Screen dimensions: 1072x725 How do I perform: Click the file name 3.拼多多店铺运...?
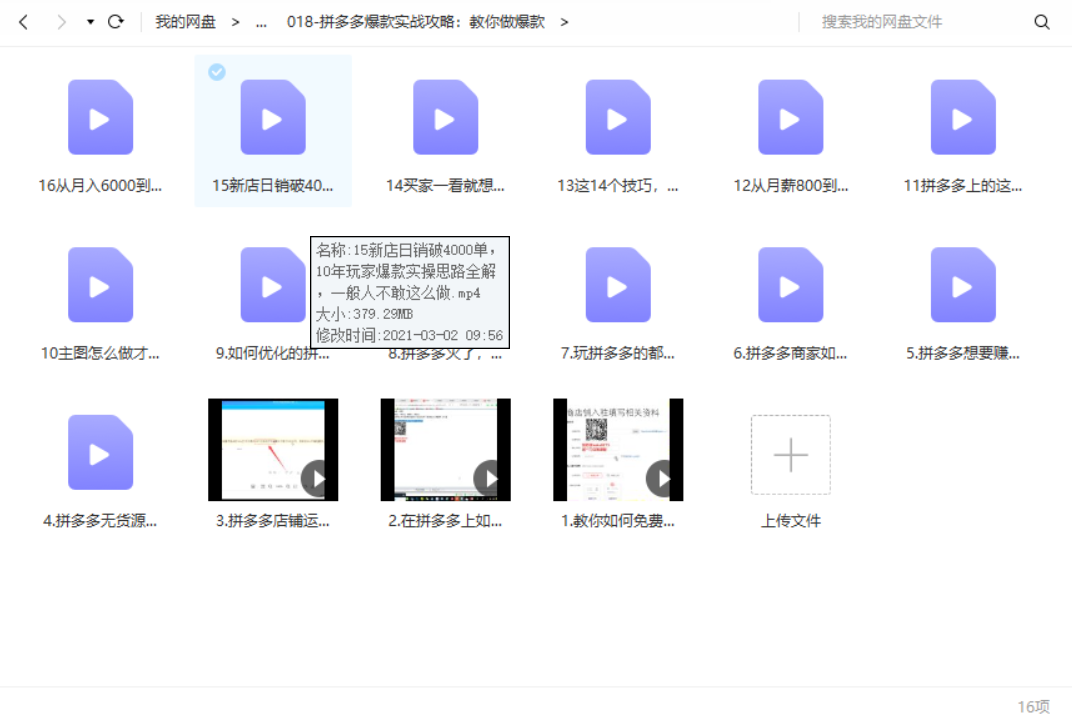[273, 520]
